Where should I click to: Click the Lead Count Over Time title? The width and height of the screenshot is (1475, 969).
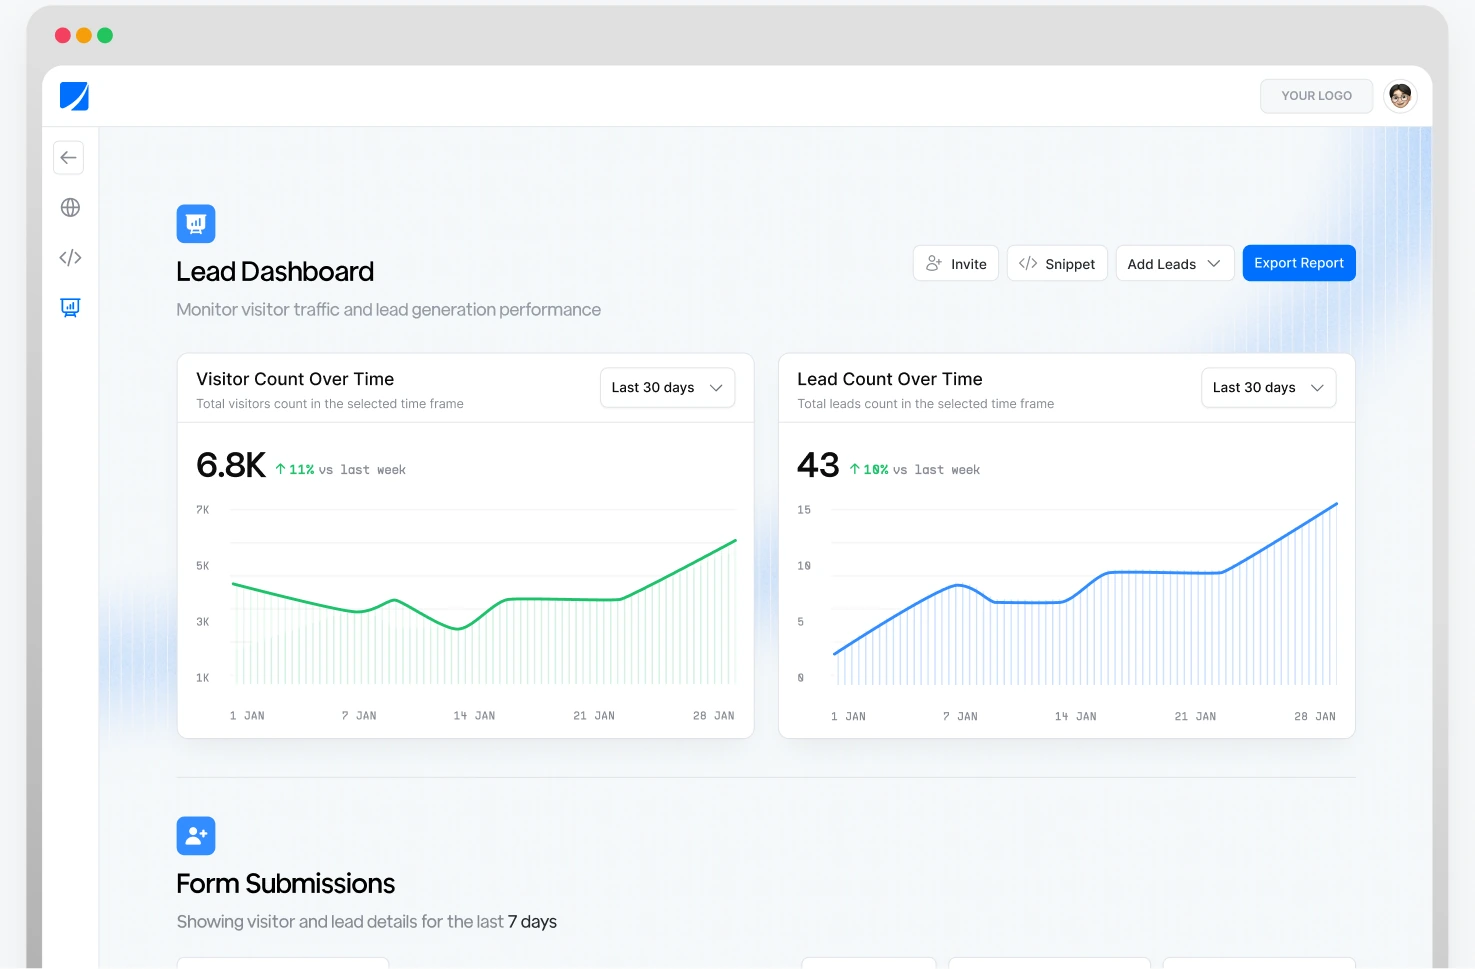[890, 379]
